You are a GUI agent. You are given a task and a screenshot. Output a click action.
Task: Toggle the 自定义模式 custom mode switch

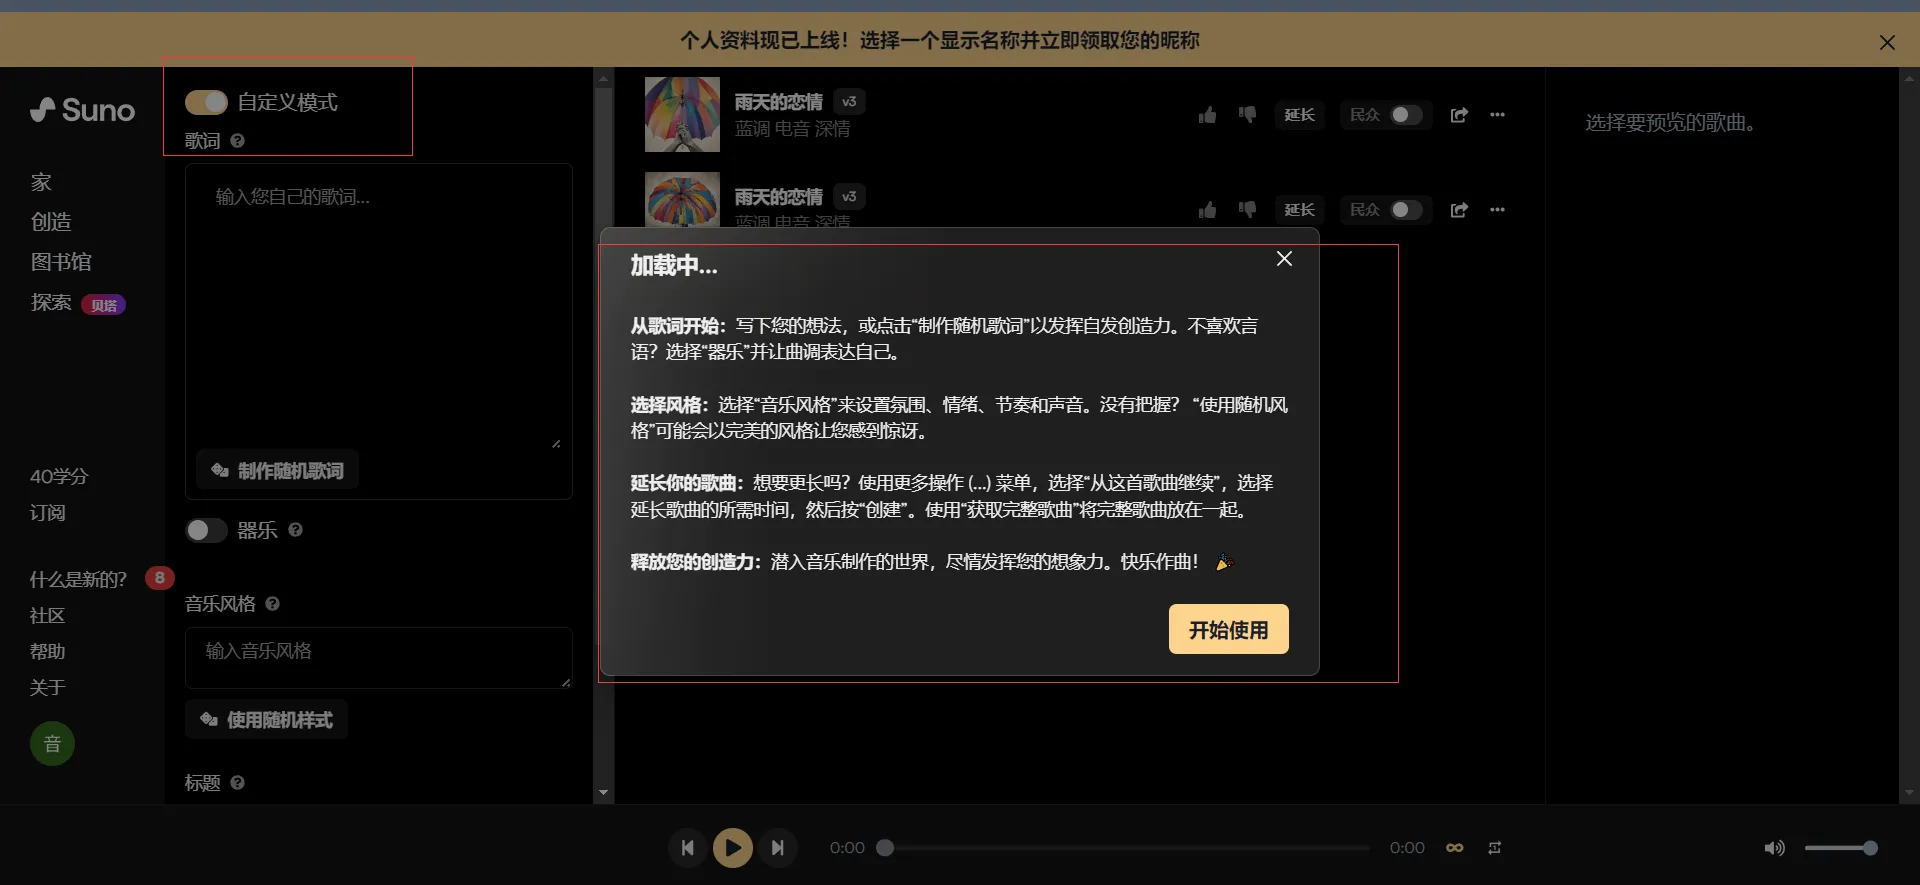(x=206, y=103)
